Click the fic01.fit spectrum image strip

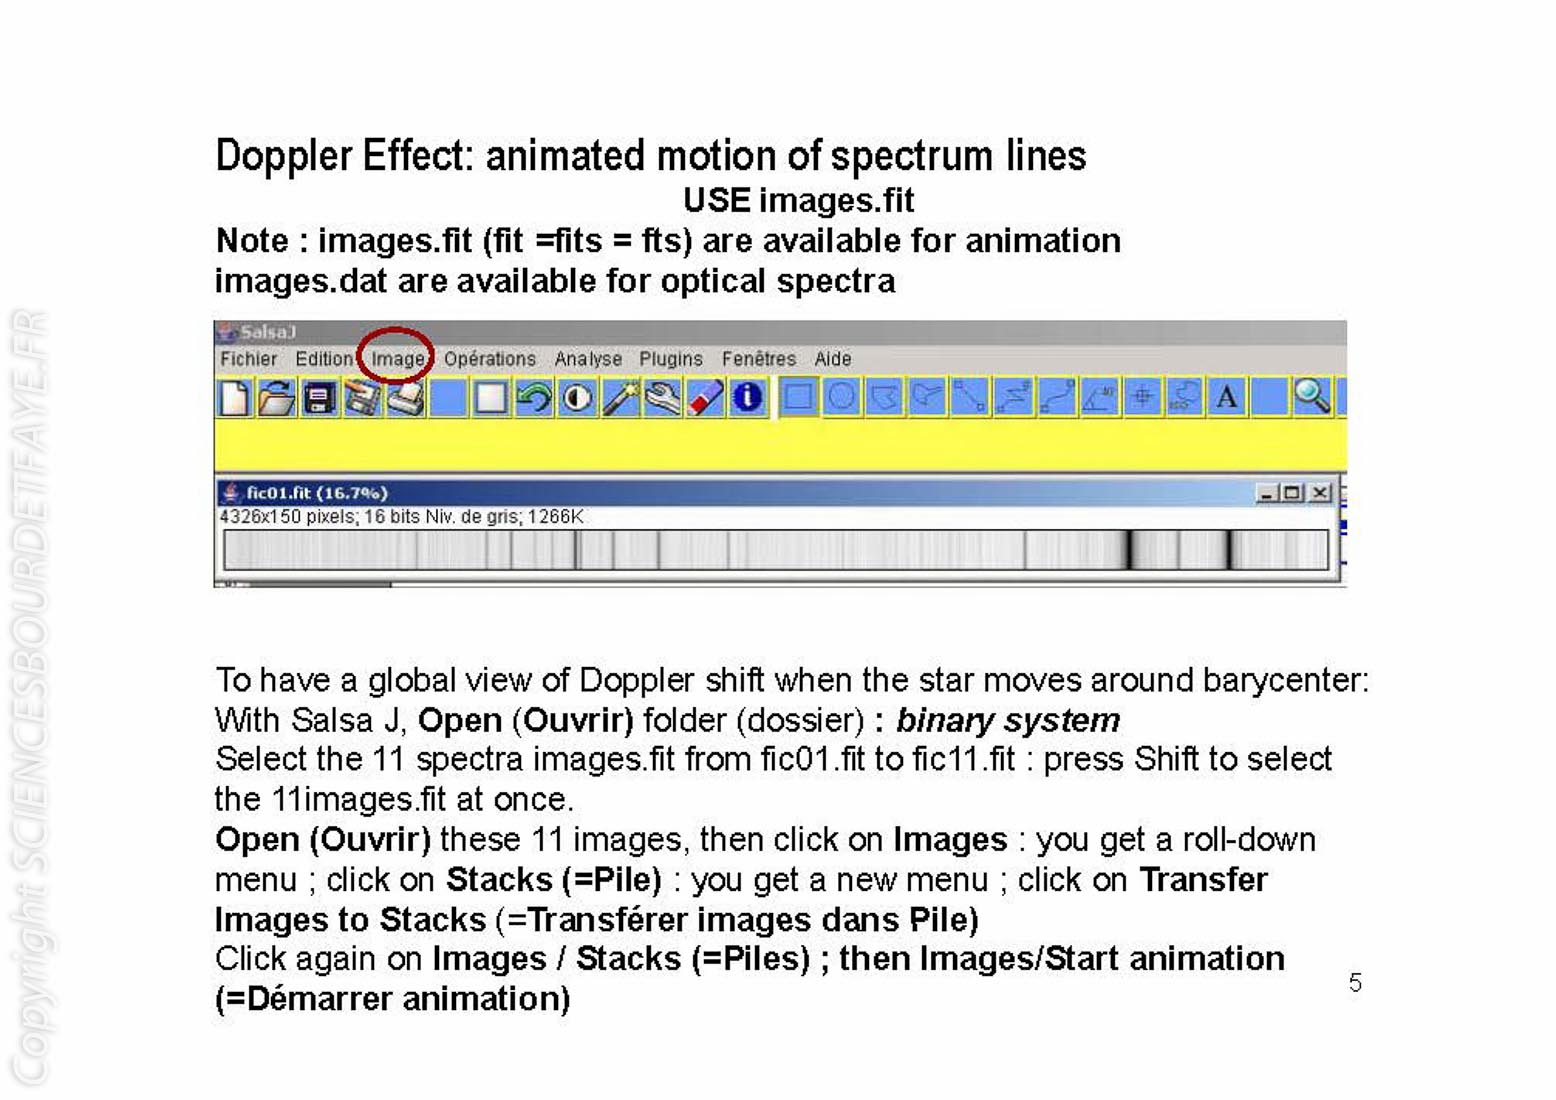pos(776,551)
